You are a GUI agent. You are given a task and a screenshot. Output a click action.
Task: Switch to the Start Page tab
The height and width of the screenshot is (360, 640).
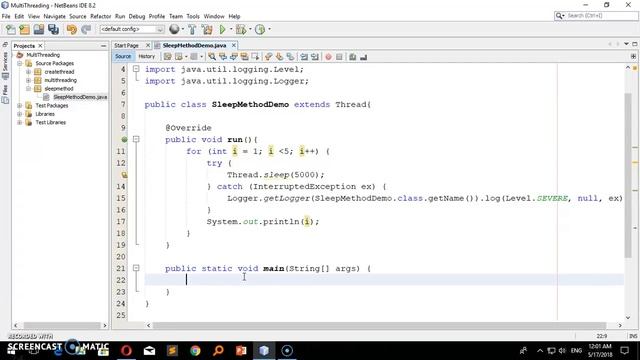(x=127, y=45)
